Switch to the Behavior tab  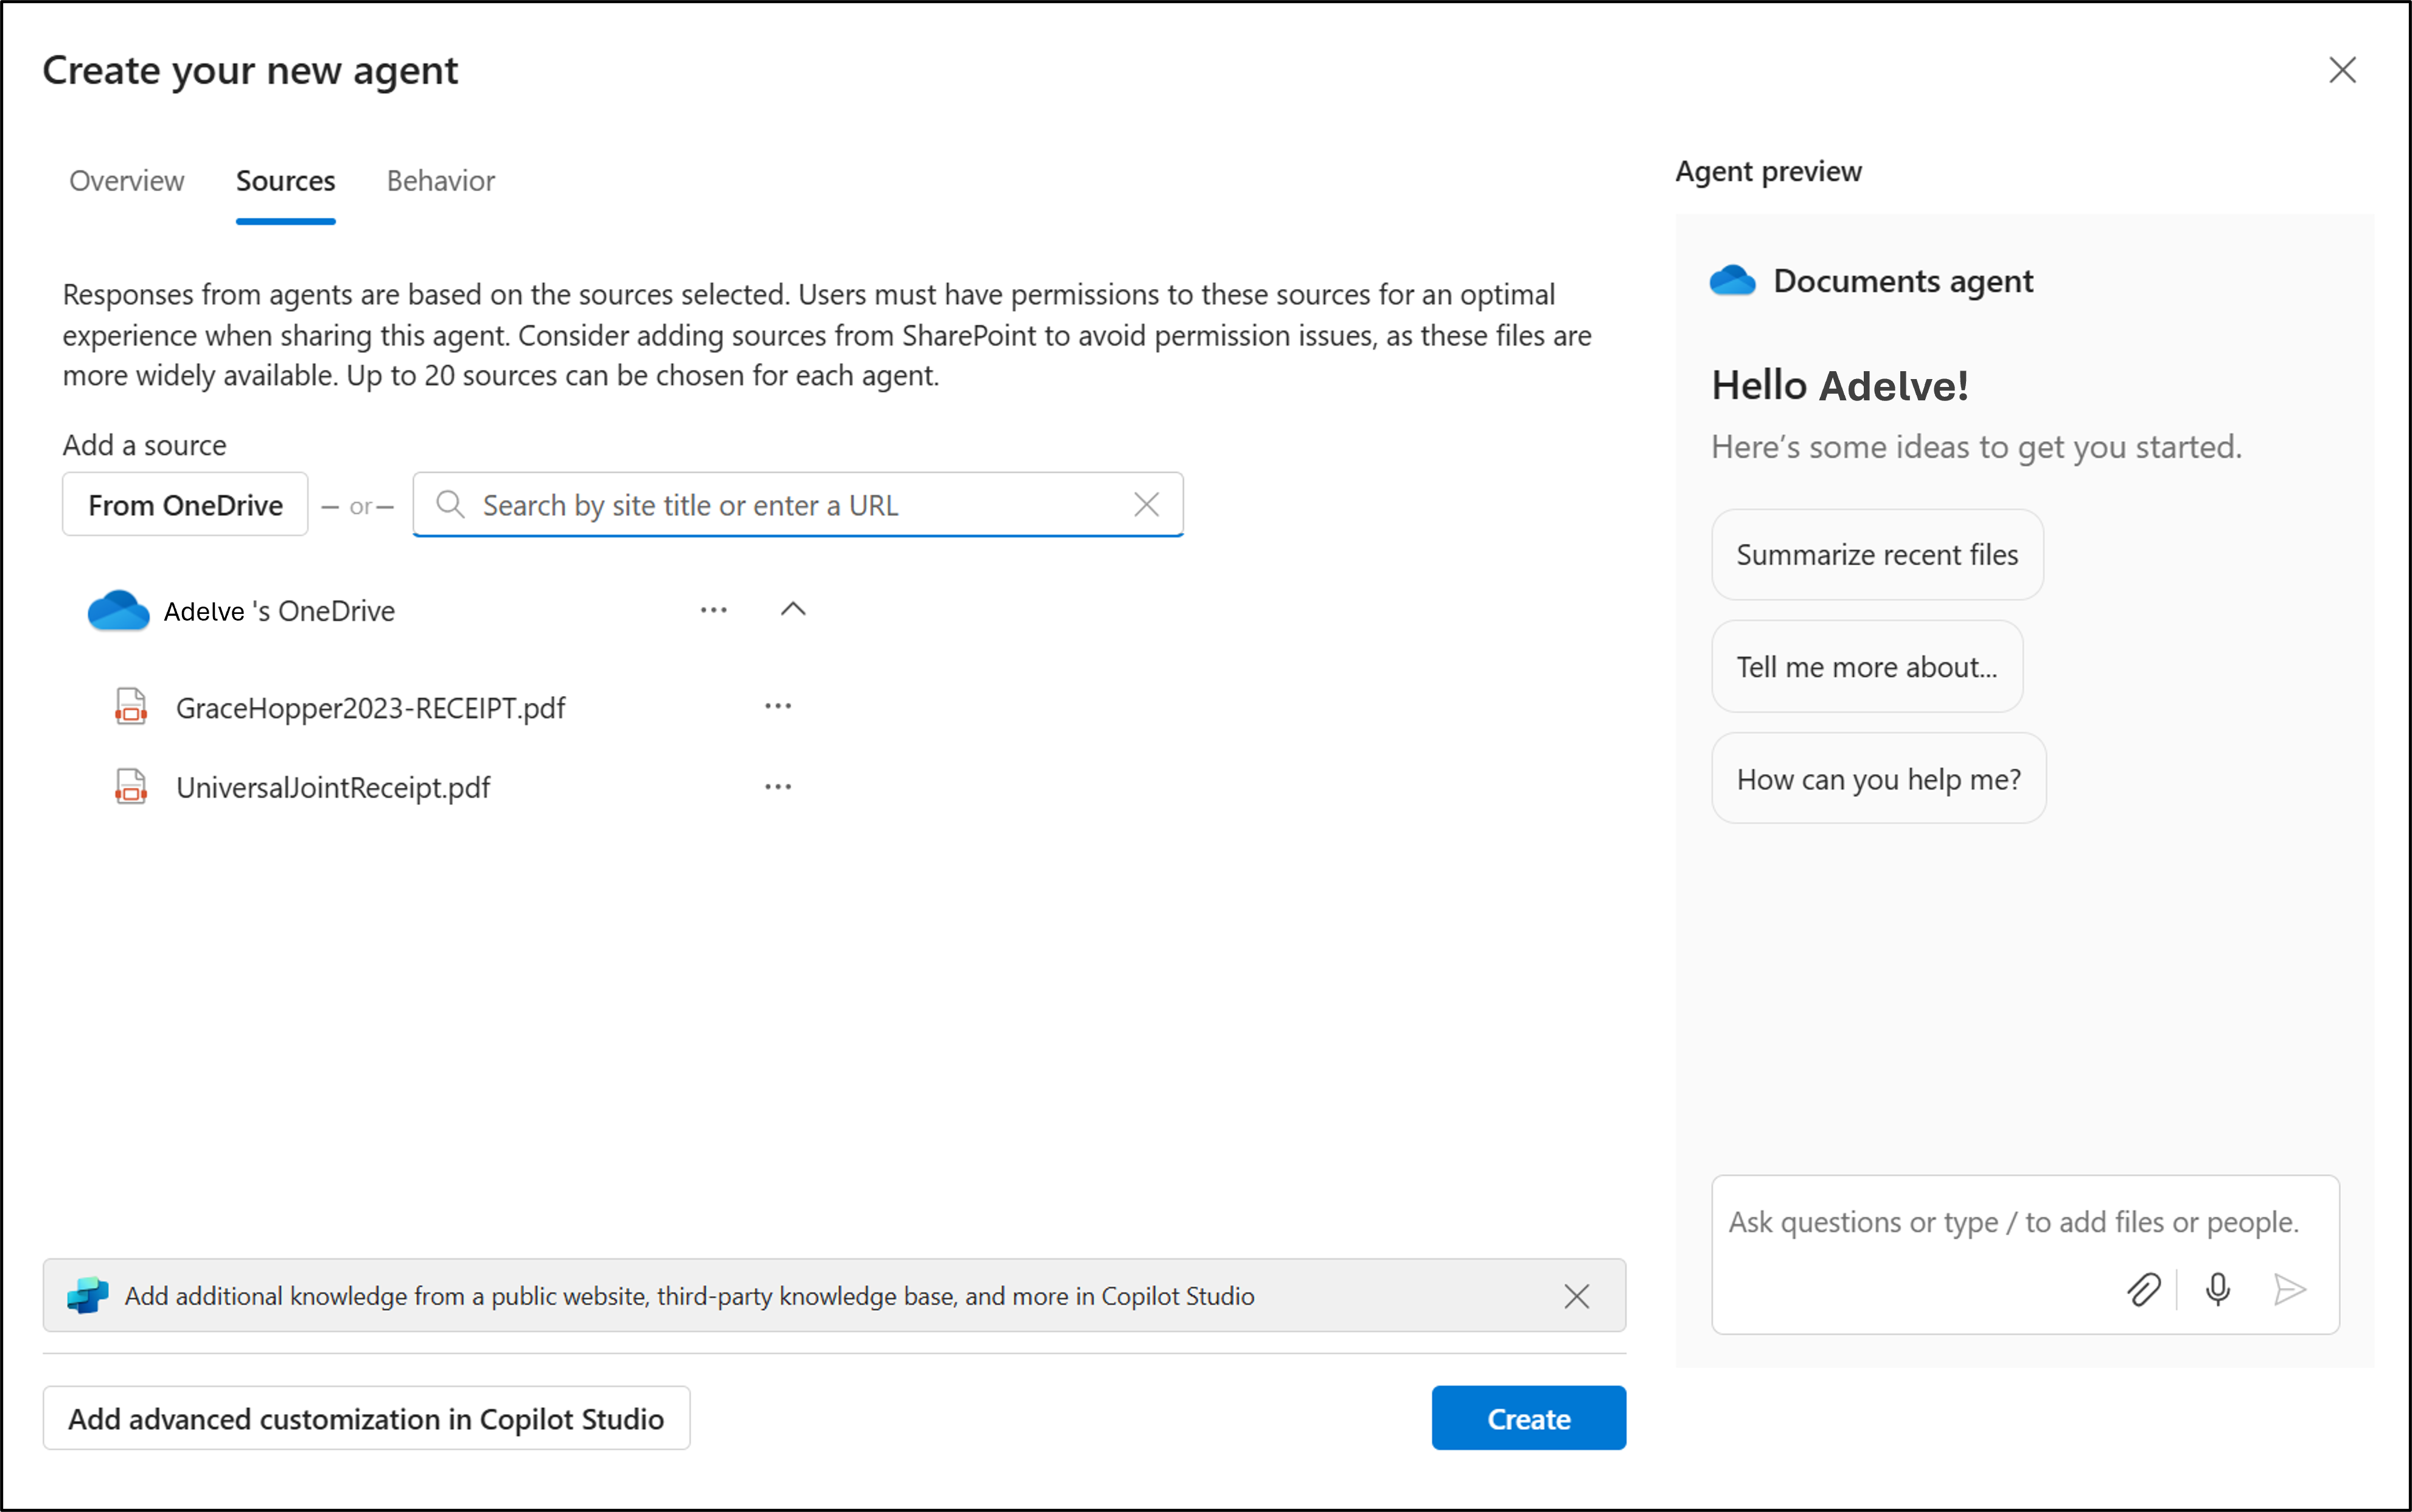point(440,181)
